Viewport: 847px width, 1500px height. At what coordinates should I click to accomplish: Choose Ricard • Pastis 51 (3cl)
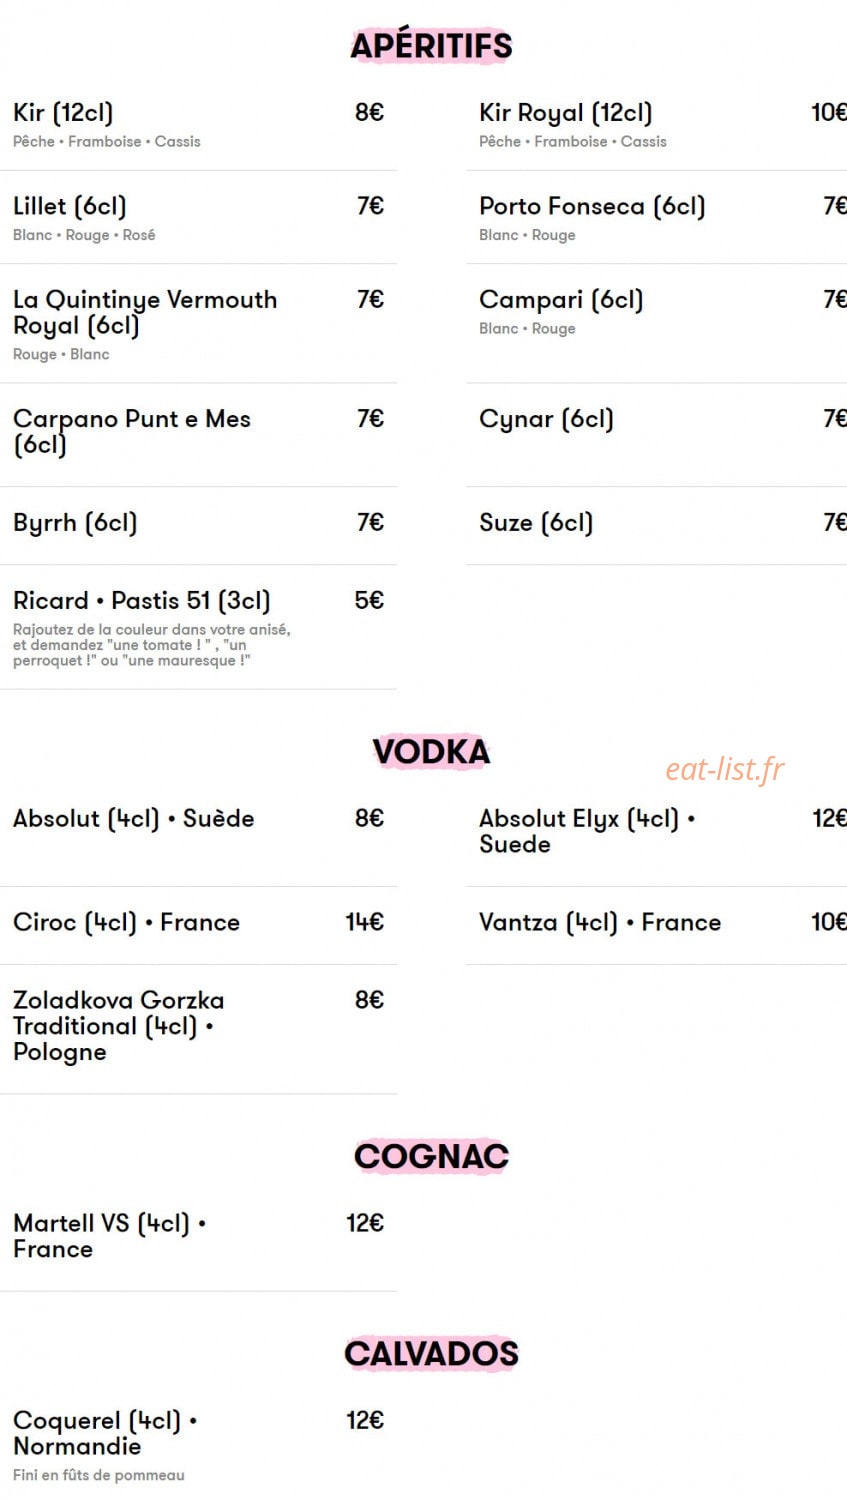click(x=198, y=627)
